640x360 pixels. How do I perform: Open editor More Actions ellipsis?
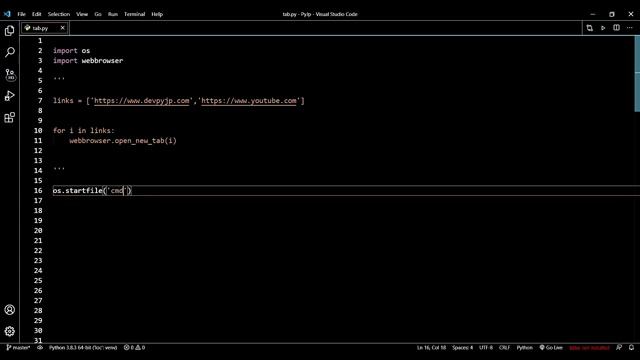[x=630, y=28]
